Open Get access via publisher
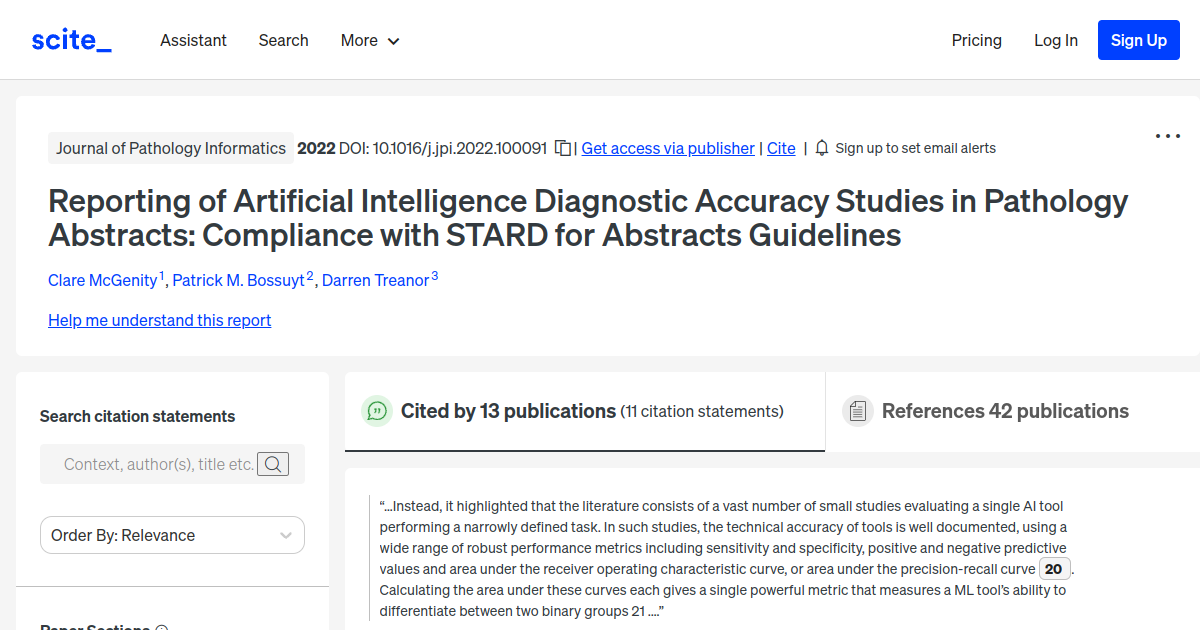This screenshot has height=630, width=1200. [x=667, y=147]
